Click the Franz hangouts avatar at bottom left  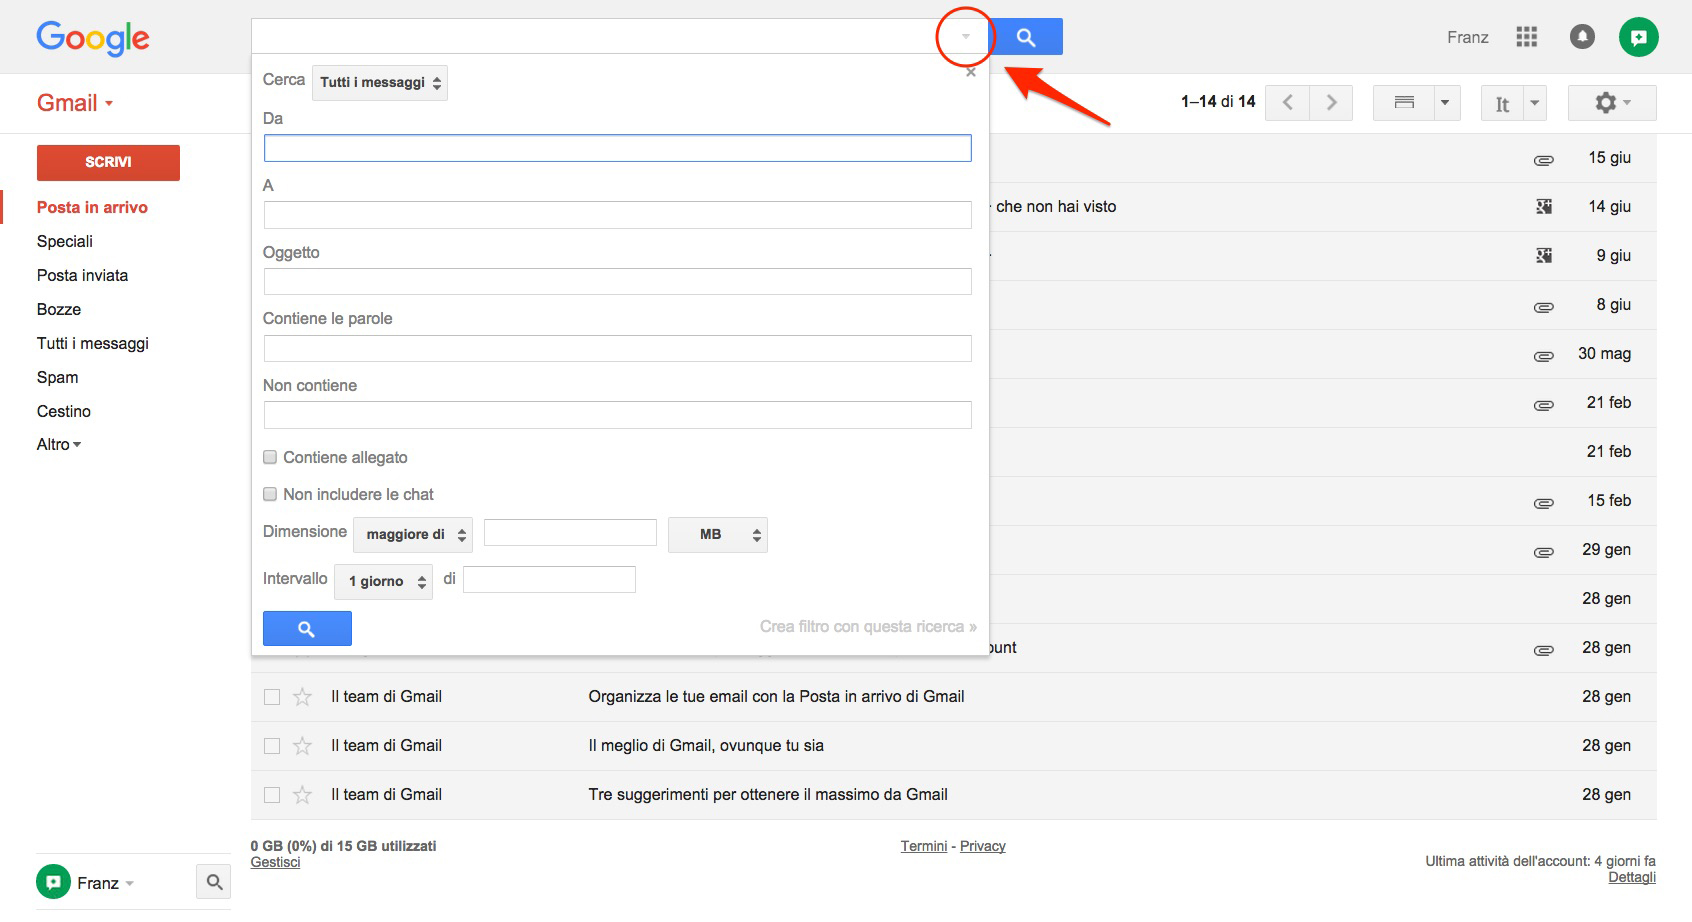[x=53, y=882]
